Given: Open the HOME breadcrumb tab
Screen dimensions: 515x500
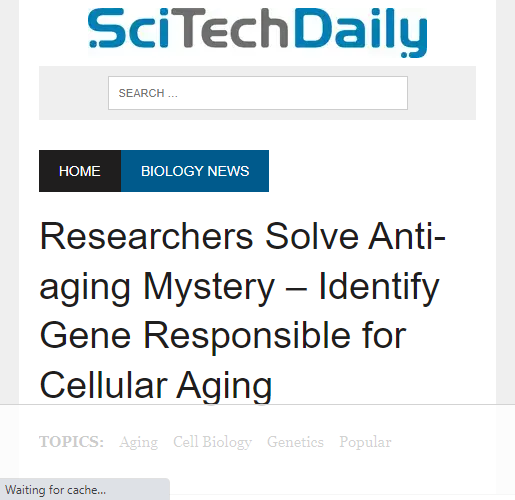Looking at the screenshot, I should [80, 171].
